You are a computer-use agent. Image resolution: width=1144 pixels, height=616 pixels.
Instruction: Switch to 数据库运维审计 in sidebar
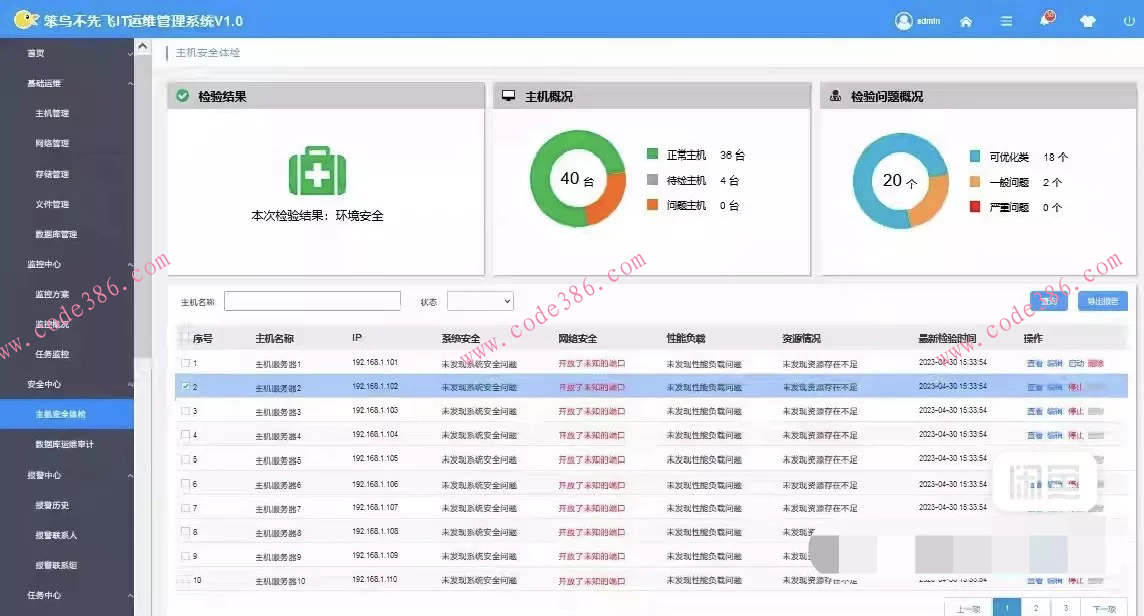point(67,443)
